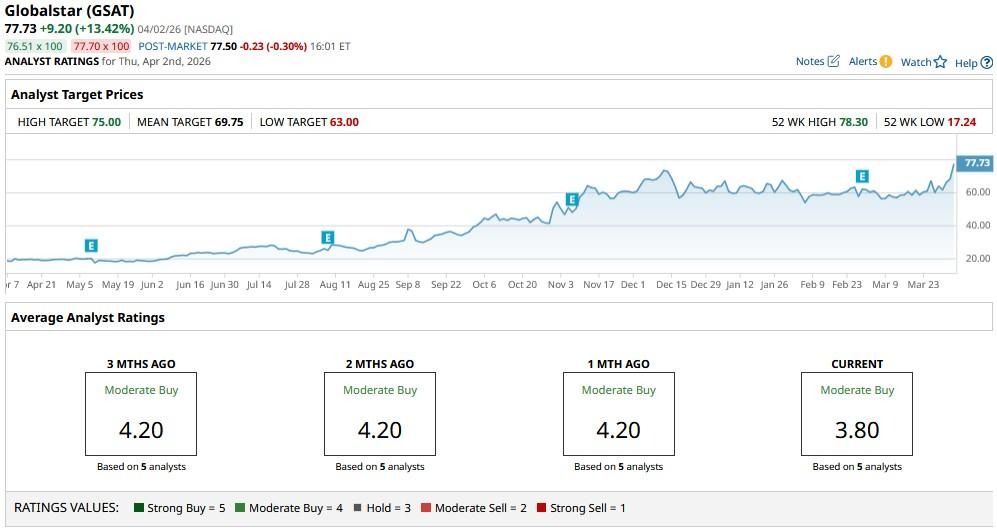Click the Dec 15 date label on axis
The image size is (997, 528).
[x=671, y=284]
